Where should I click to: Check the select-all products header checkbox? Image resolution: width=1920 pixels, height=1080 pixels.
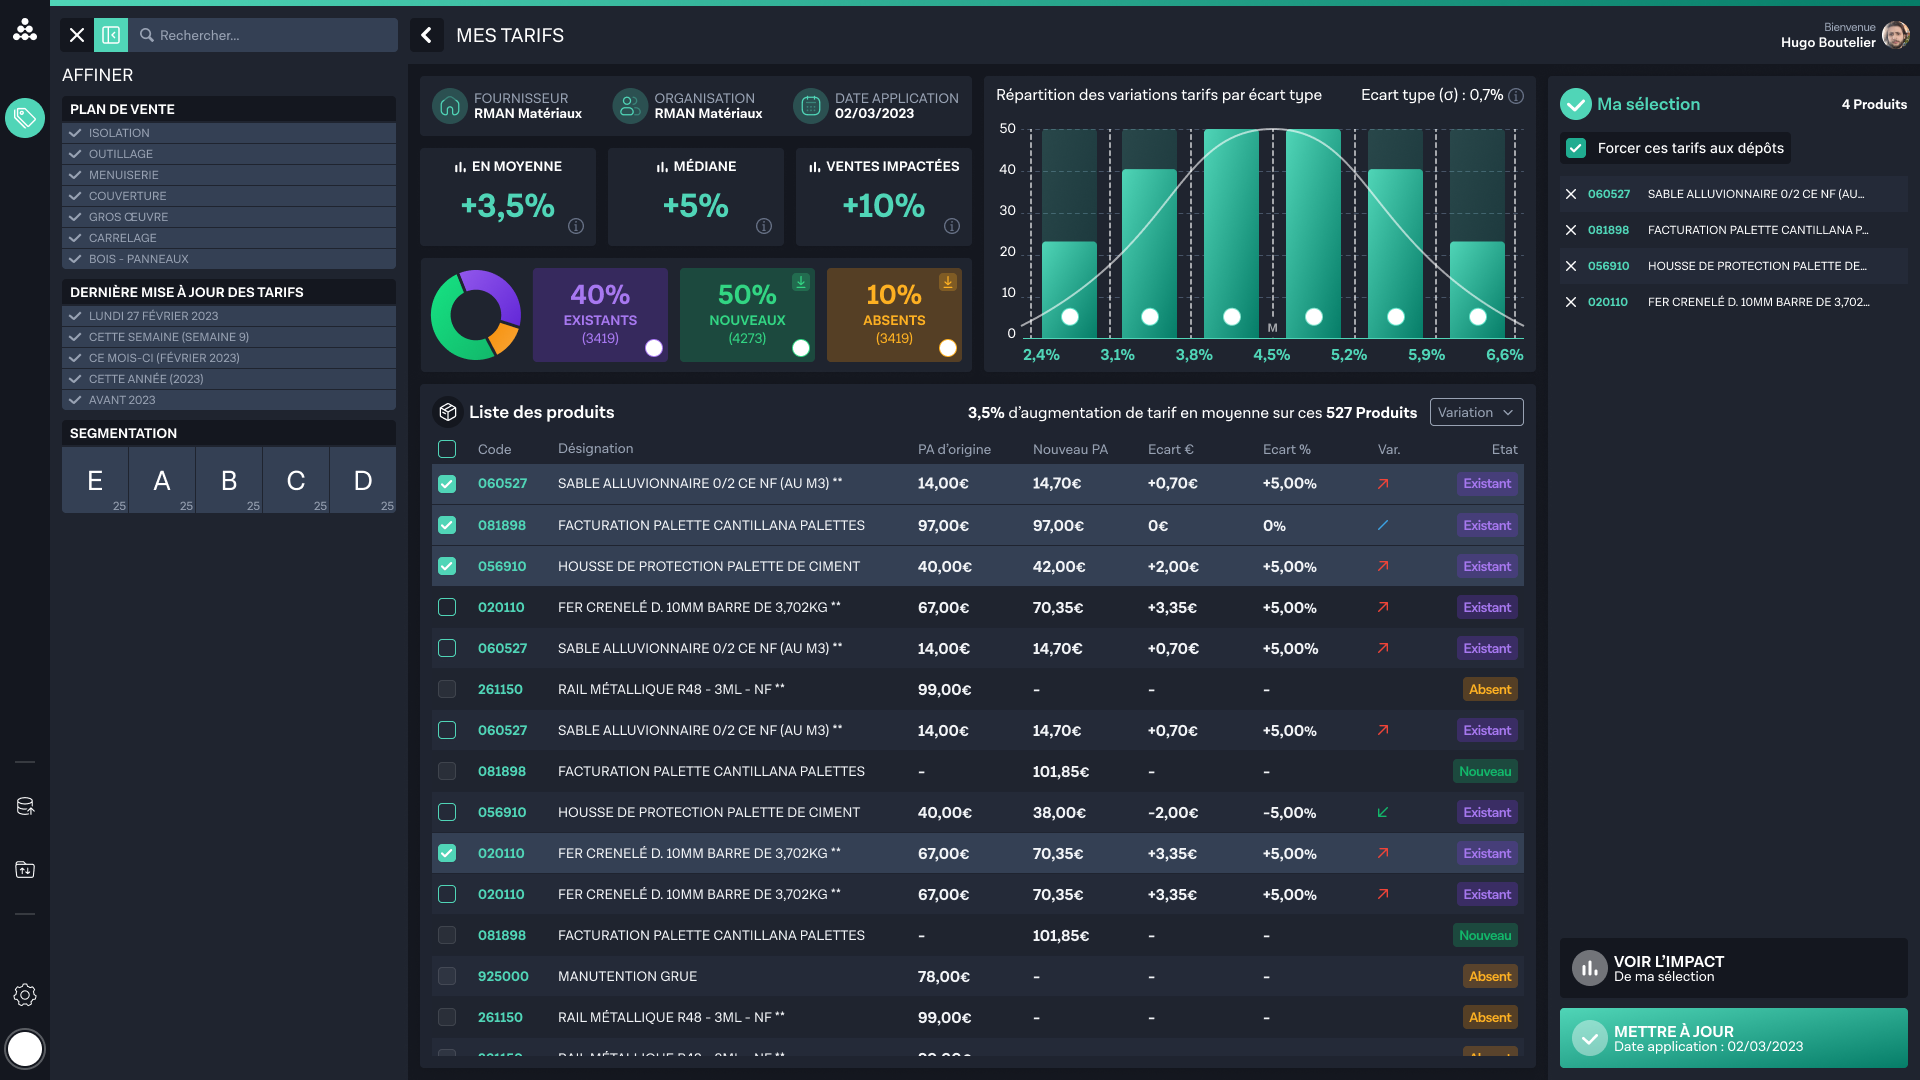tap(447, 449)
